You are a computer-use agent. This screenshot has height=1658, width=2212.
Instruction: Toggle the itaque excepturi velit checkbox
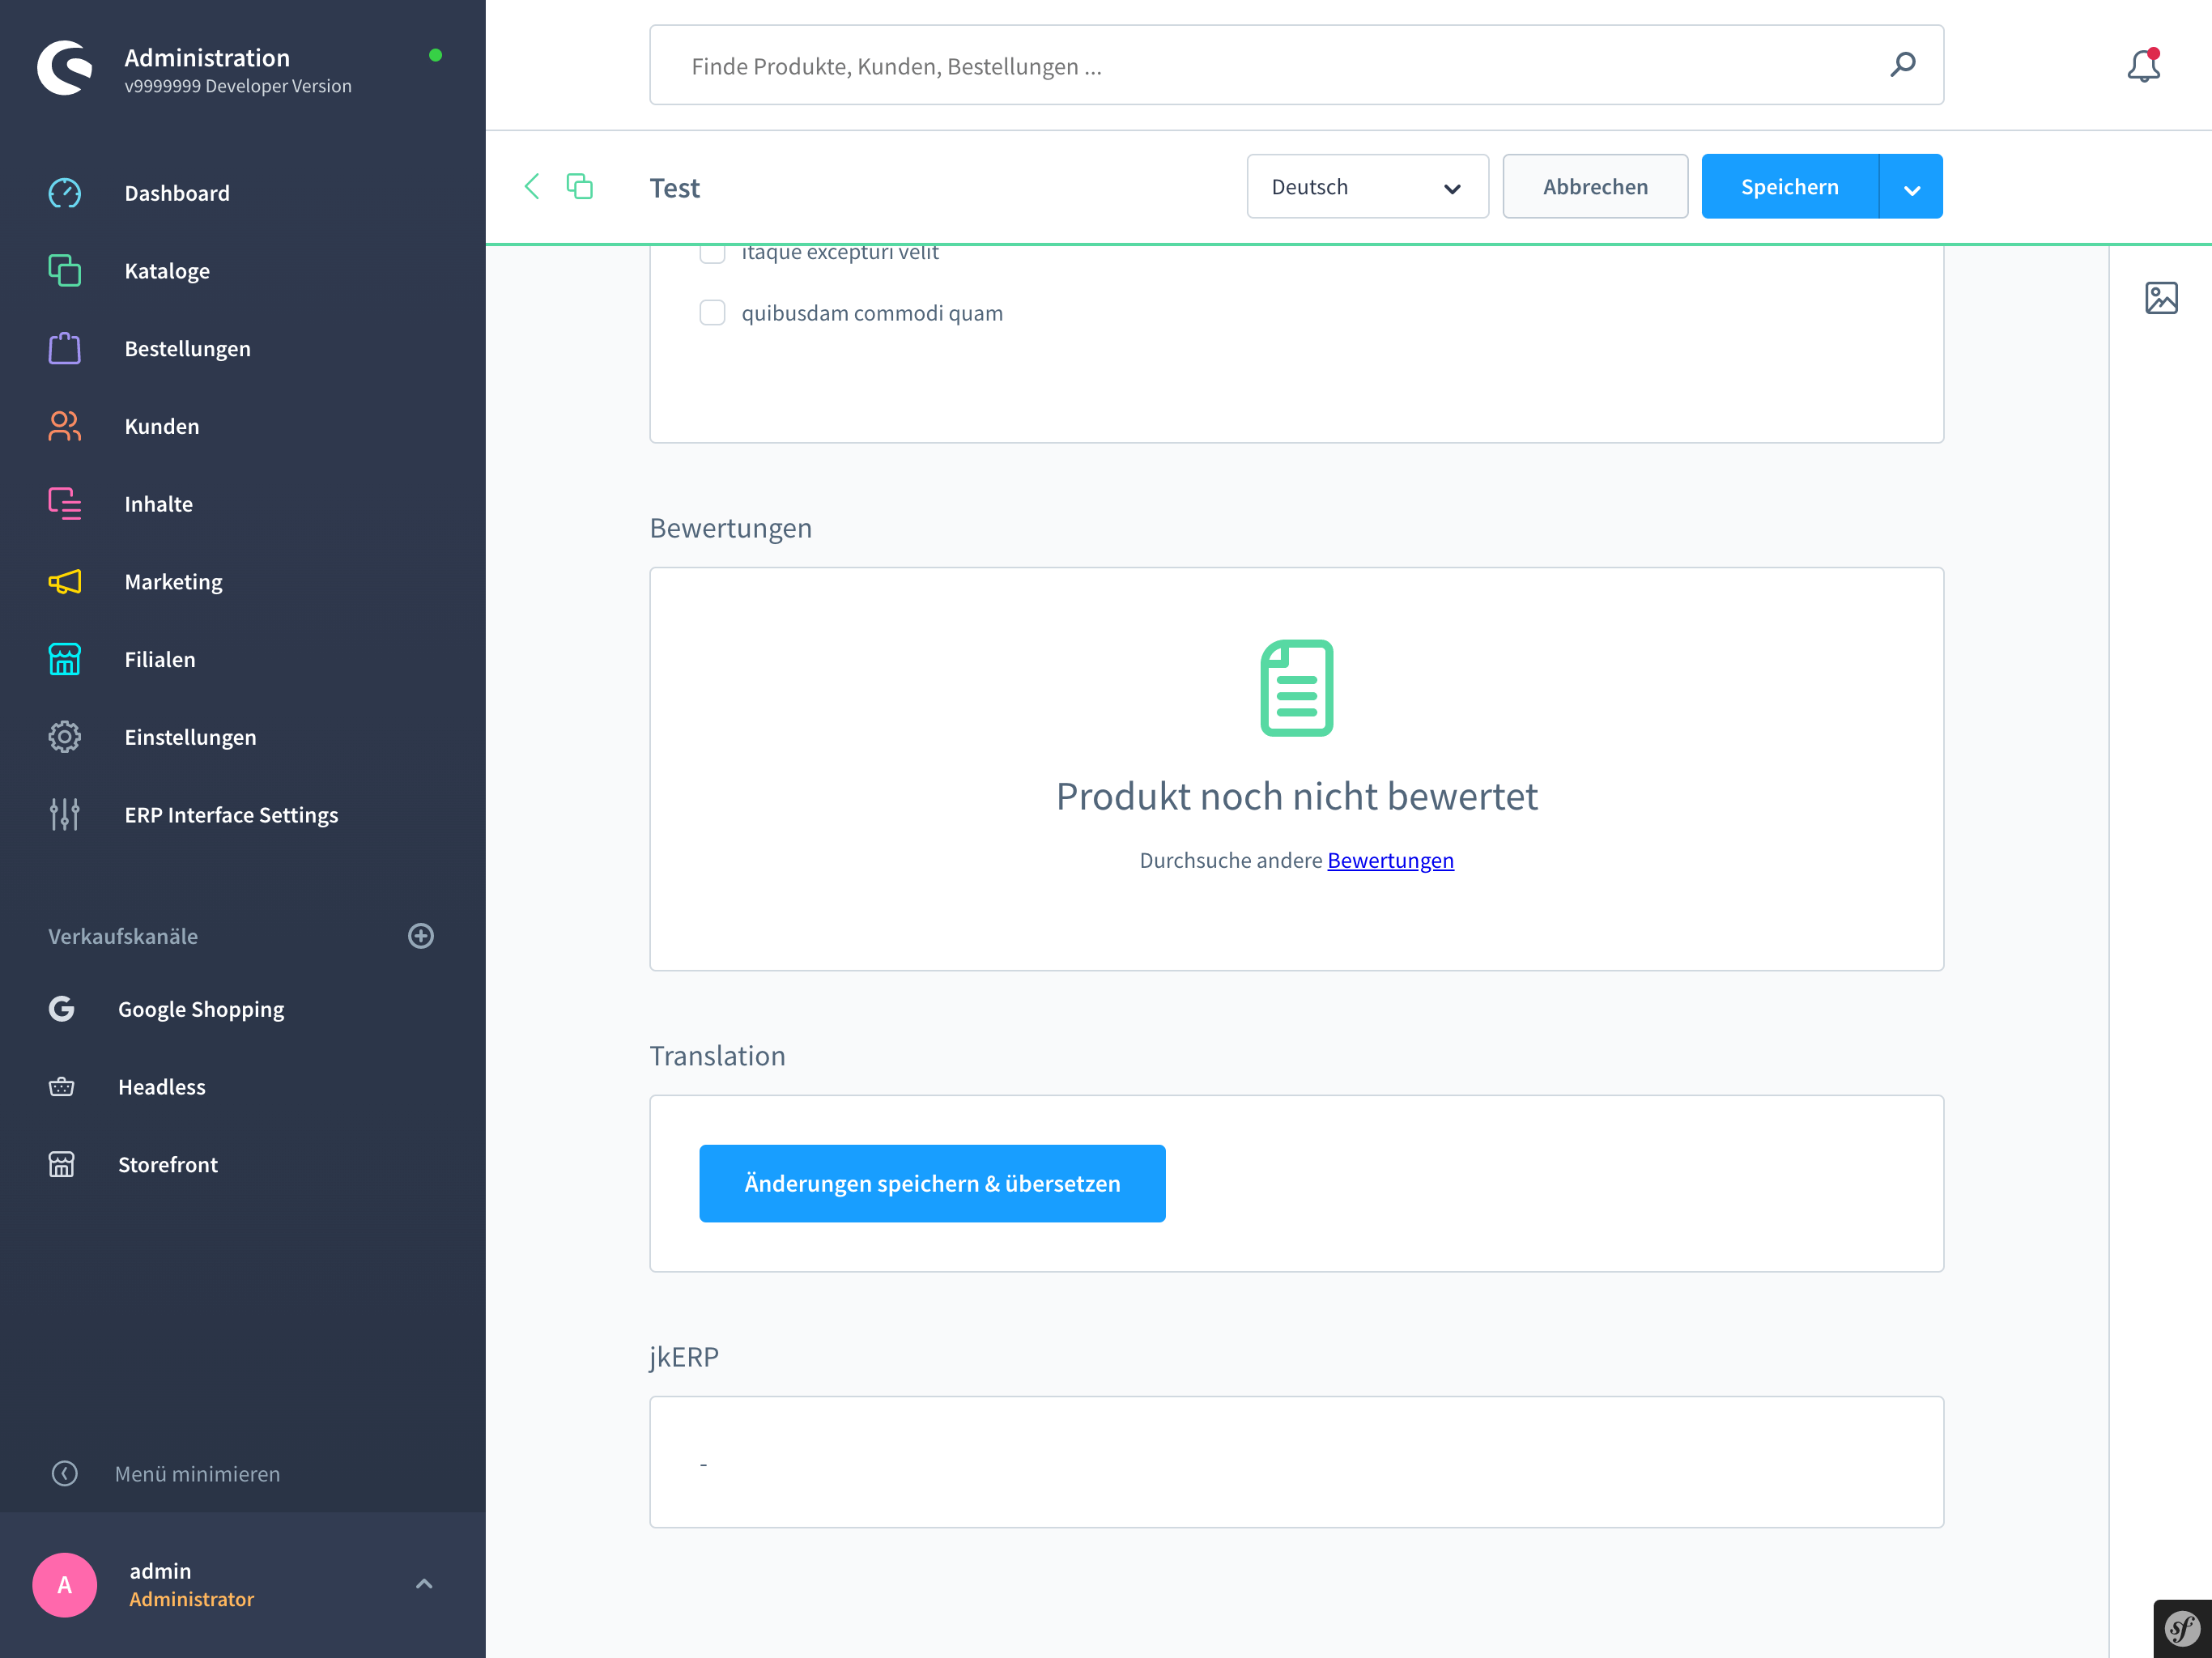pyautogui.click(x=713, y=251)
